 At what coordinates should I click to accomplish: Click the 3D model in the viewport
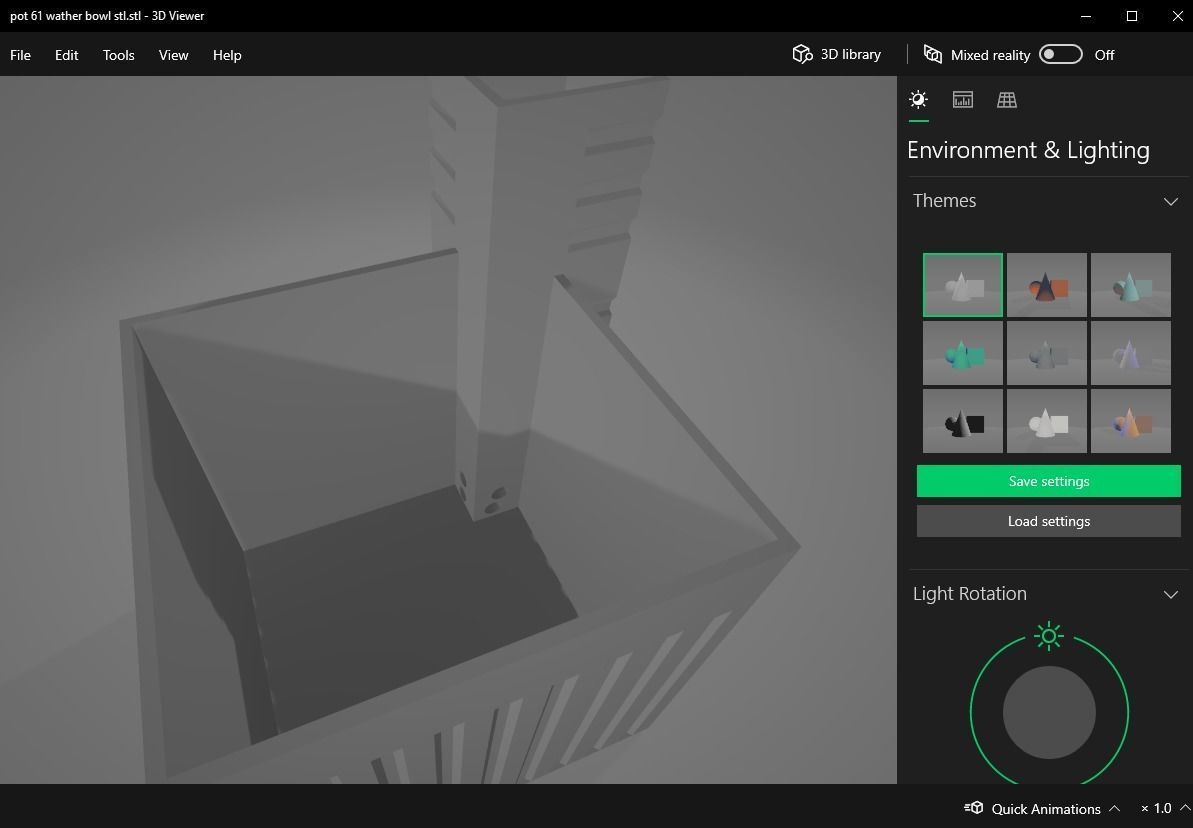tap(457, 457)
